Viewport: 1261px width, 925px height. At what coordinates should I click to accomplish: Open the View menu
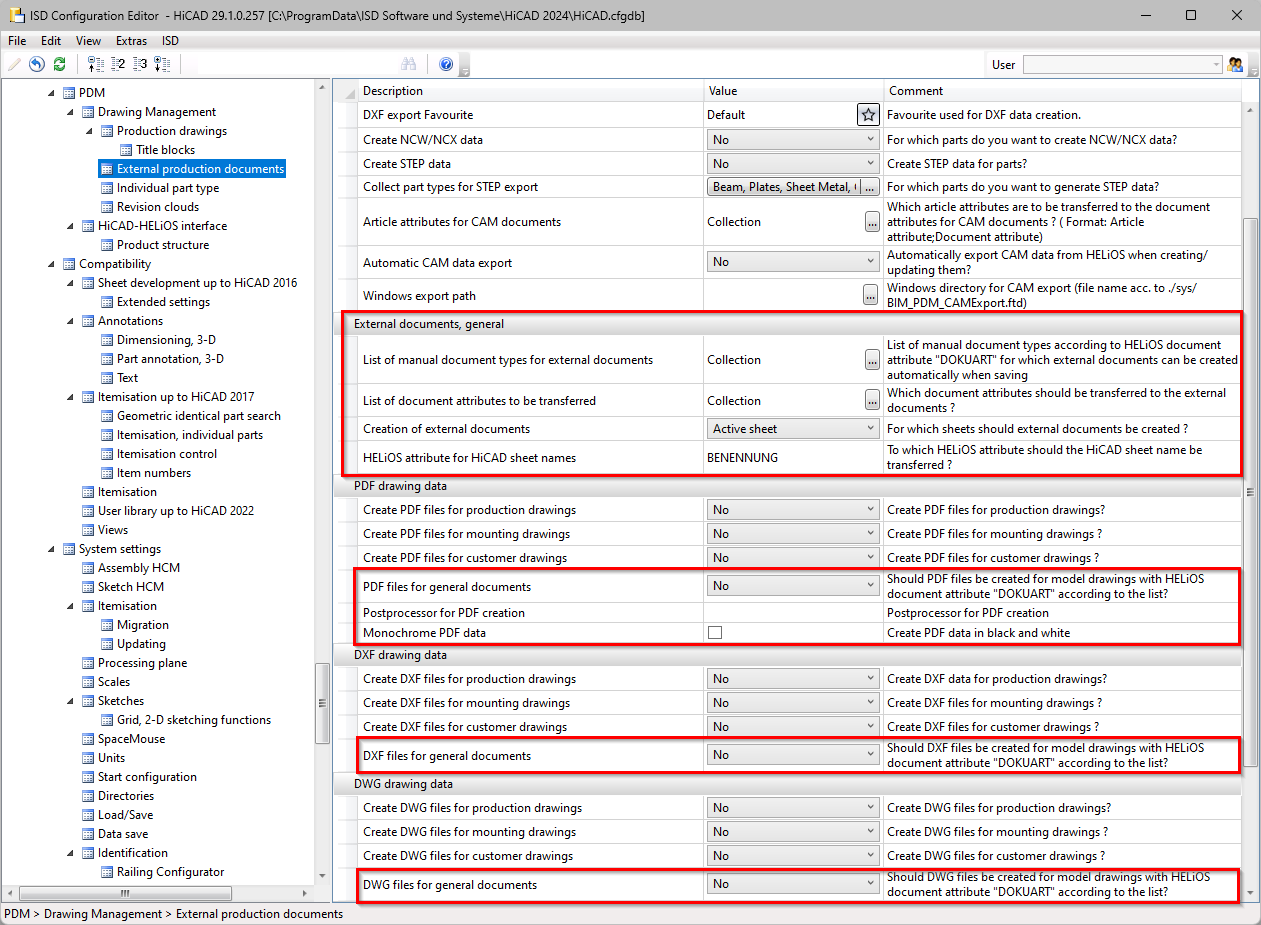pos(88,41)
